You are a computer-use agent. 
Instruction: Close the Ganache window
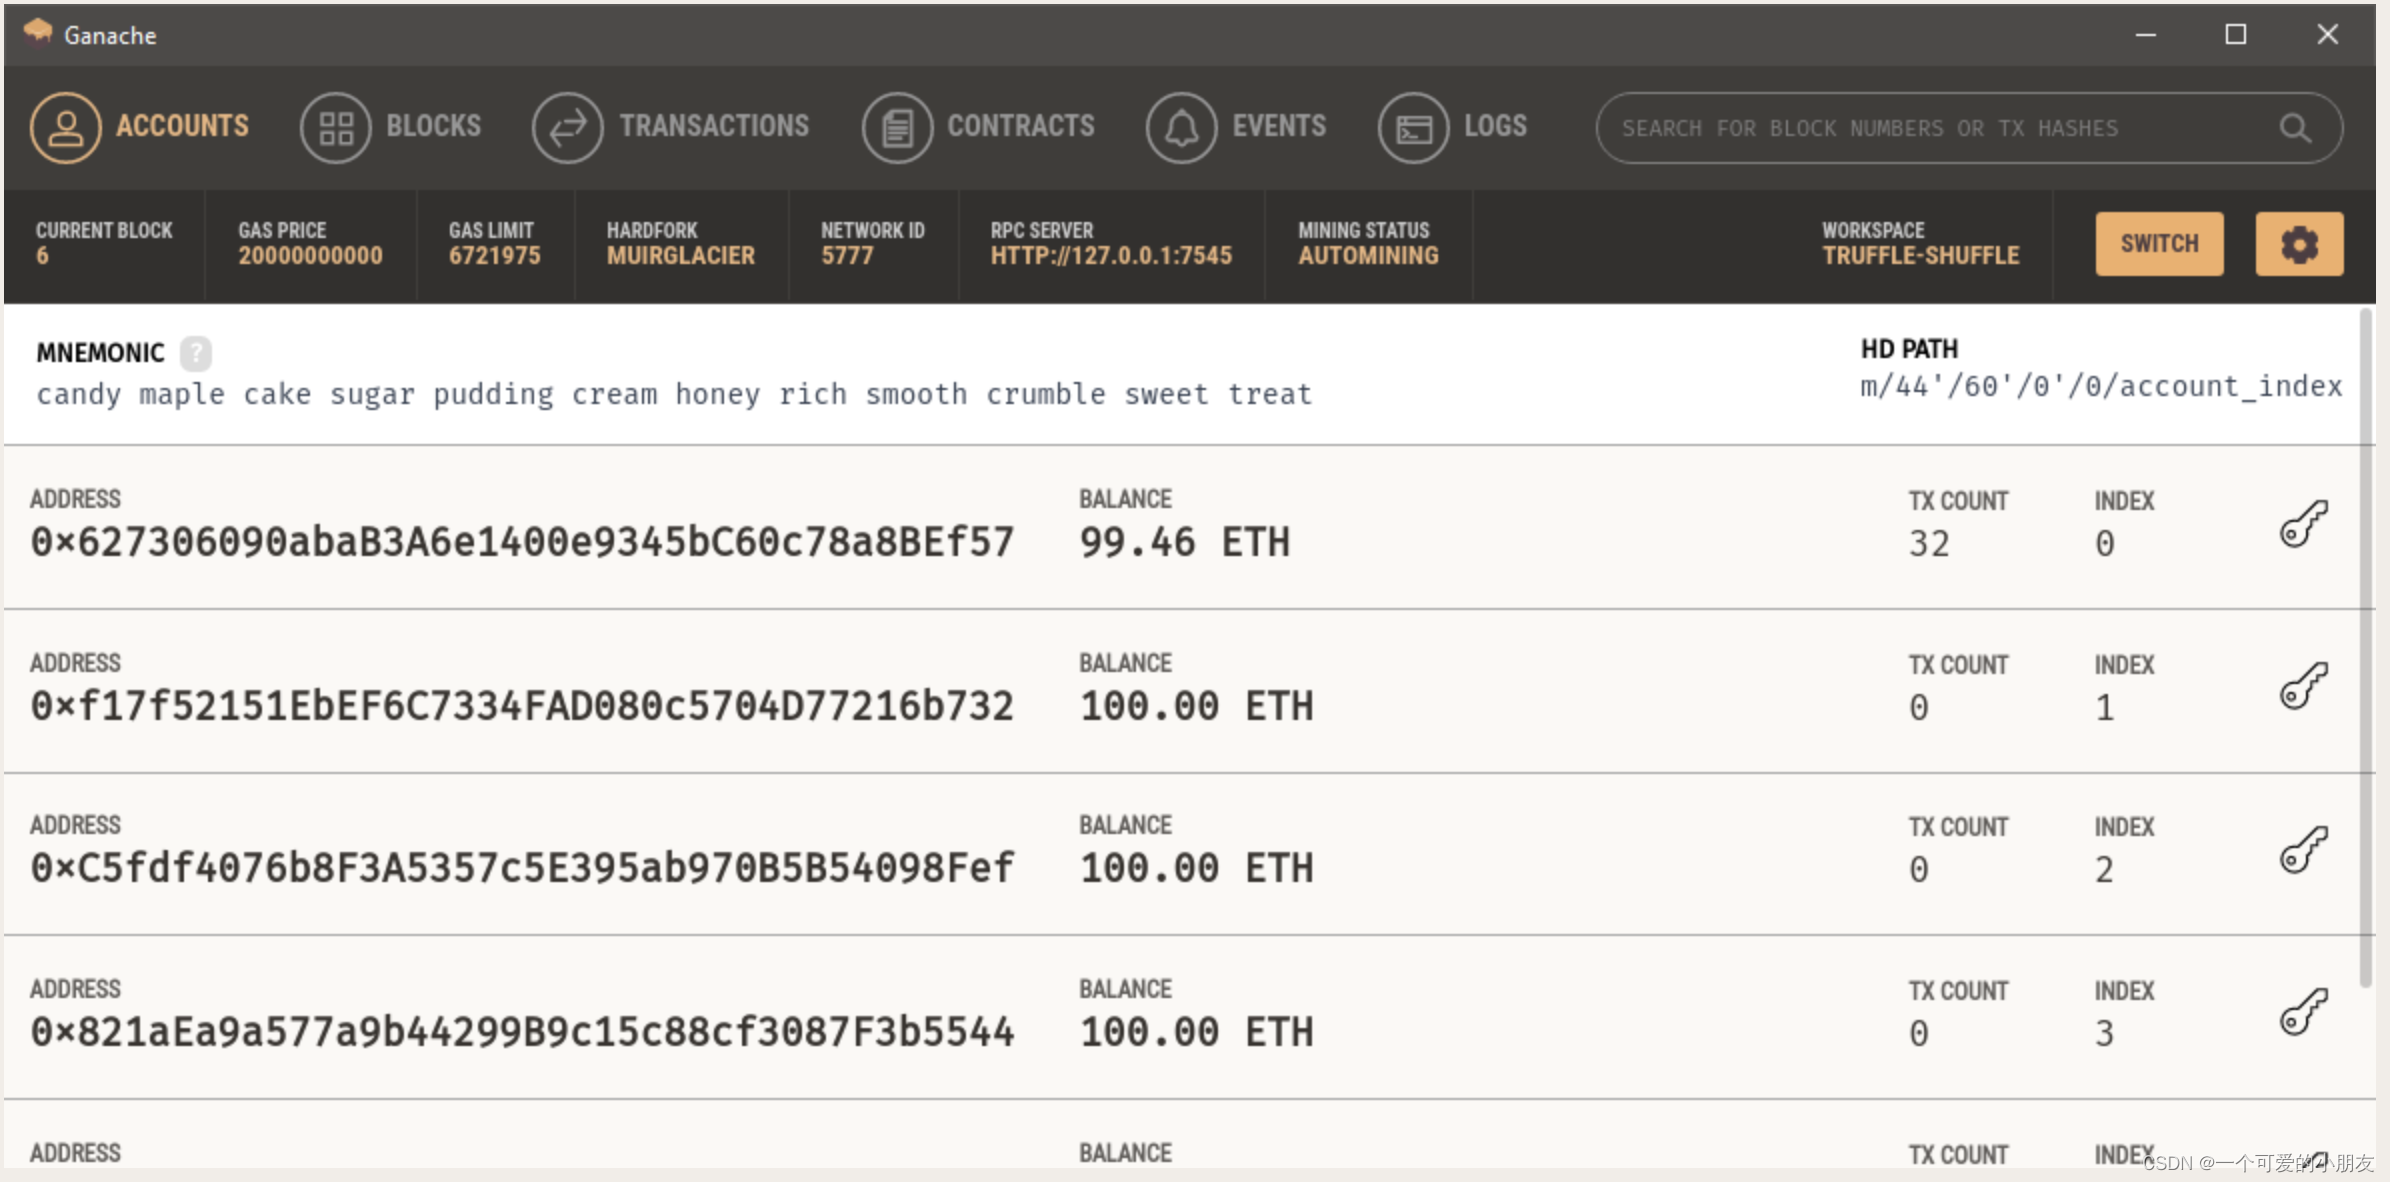(2327, 34)
